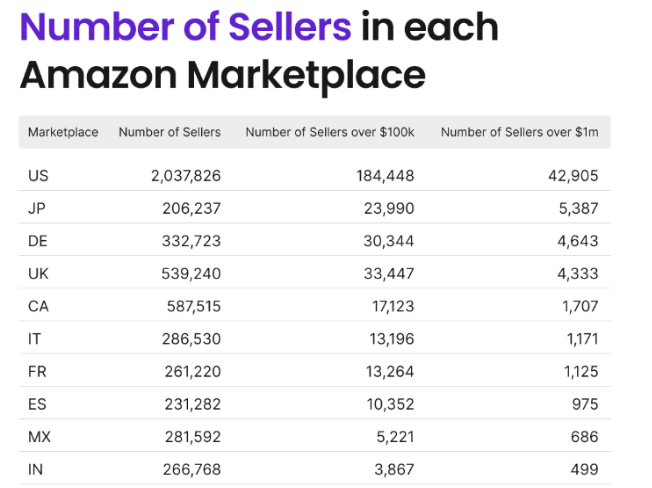Screen dimensions: 652x488
Task: Click the 23,990 value in JP row
Action: pos(388,209)
